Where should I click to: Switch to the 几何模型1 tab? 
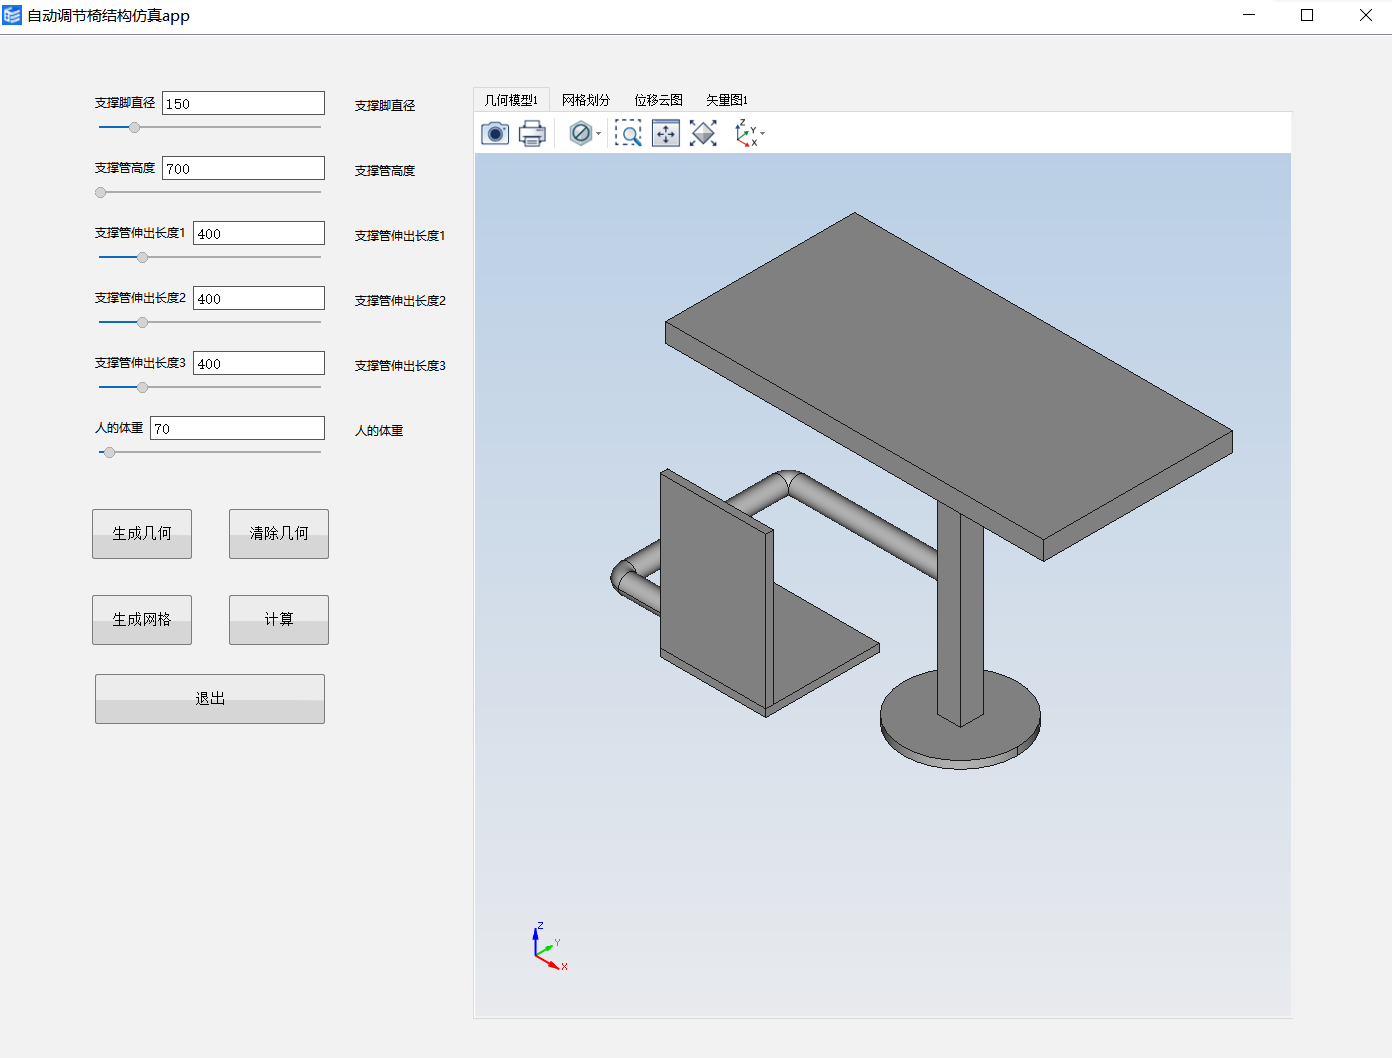coord(511,100)
